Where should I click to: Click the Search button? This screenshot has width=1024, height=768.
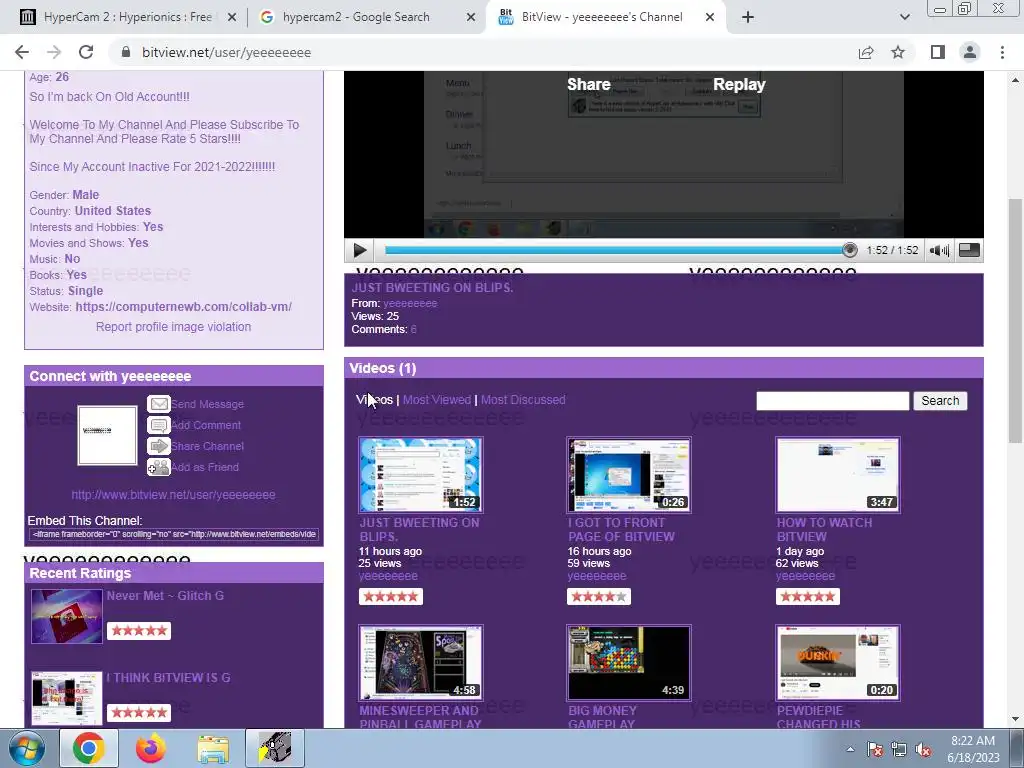coord(940,401)
